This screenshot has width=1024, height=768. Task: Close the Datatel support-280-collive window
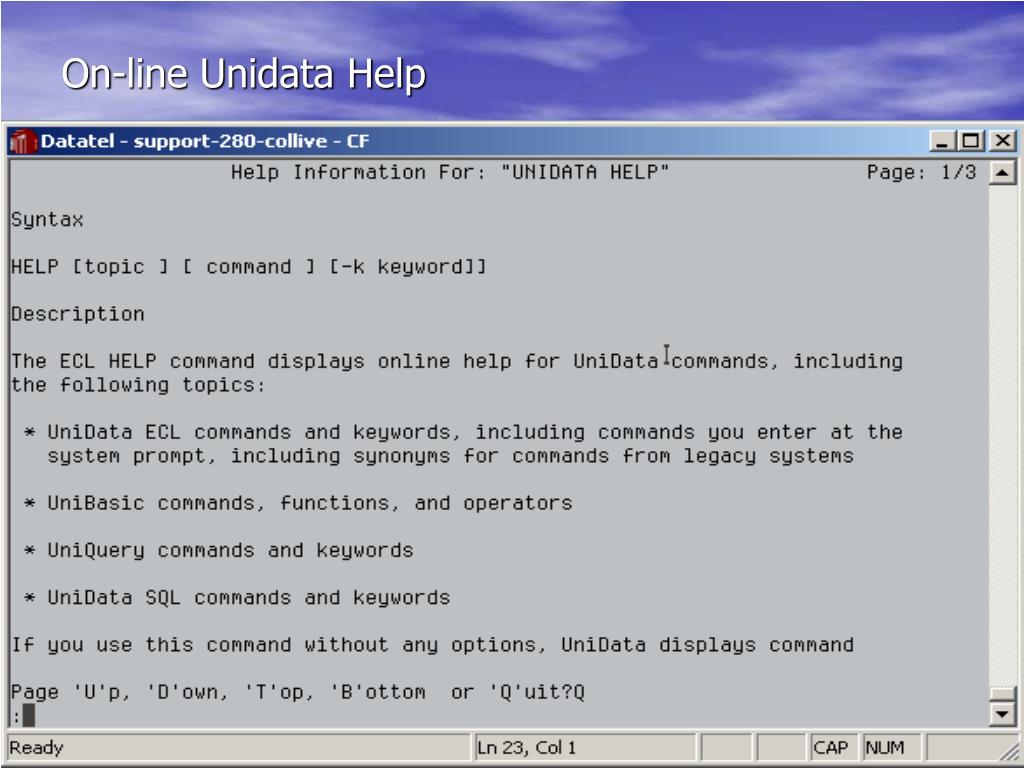1002,141
